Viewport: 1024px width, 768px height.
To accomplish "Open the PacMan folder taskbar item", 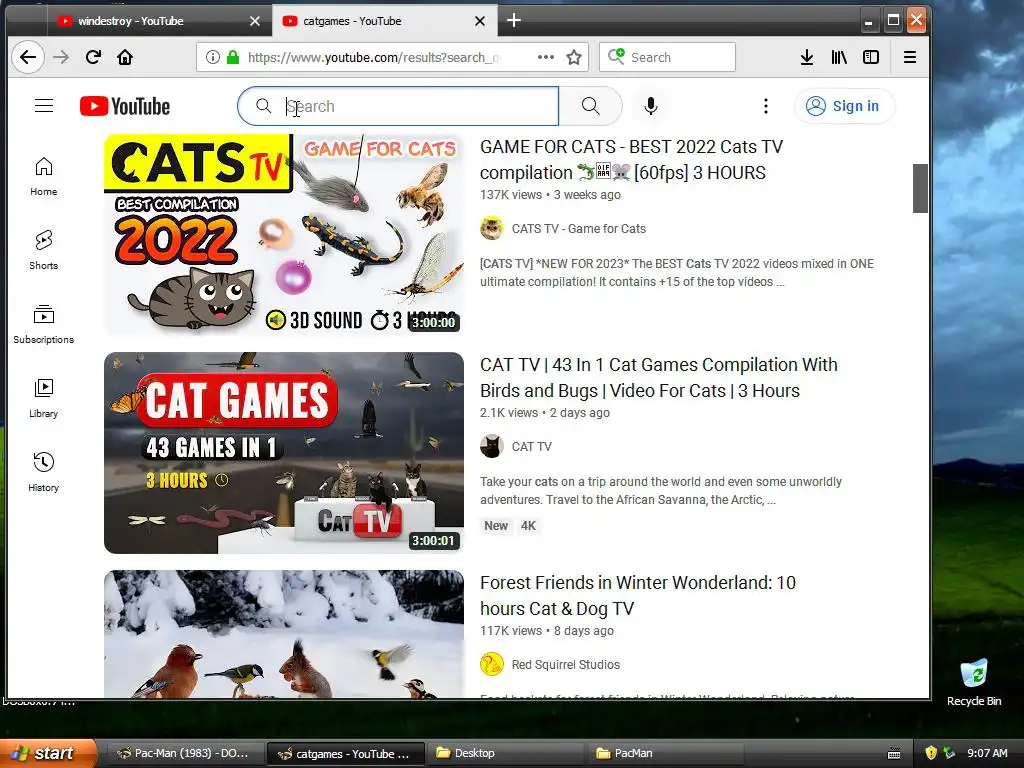I will click(x=665, y=754).
